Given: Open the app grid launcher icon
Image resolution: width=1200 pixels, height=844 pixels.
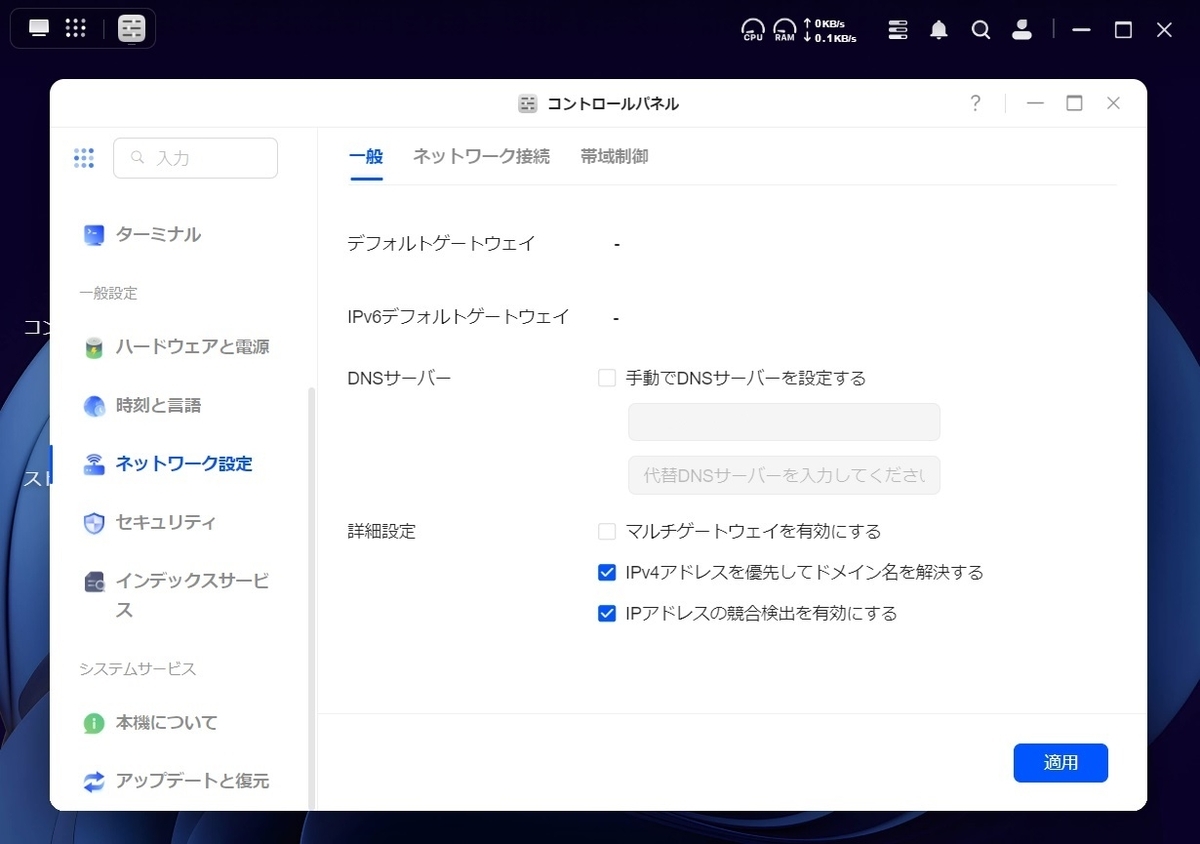Looking at the screenshot, I should tap(76, 28).
